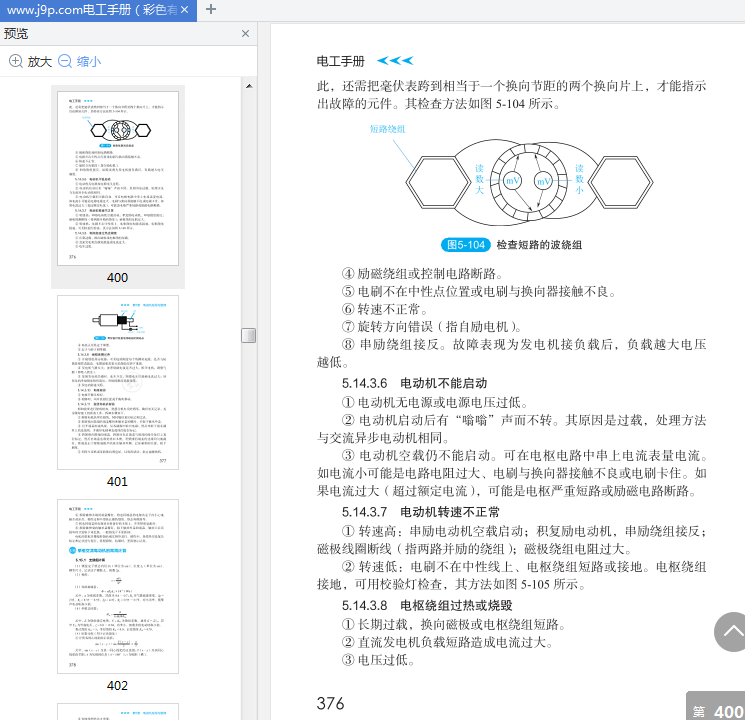Close the 预览 preview panel

(245, 34)
